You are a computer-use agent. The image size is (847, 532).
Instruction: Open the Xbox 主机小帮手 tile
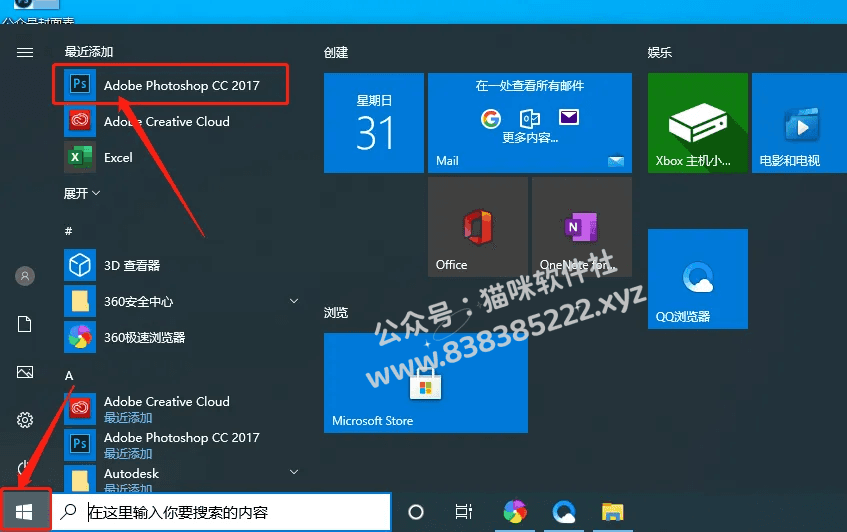click(x=698, y=123)
